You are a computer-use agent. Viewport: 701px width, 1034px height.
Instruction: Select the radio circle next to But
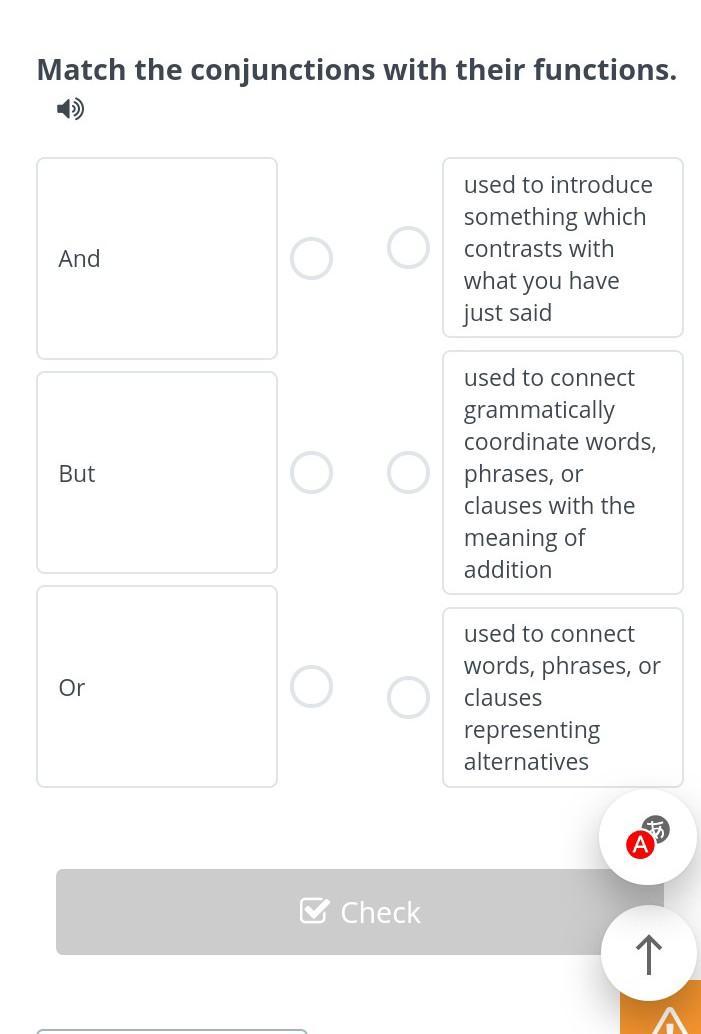pyautogui.click(x=311, y=473)
